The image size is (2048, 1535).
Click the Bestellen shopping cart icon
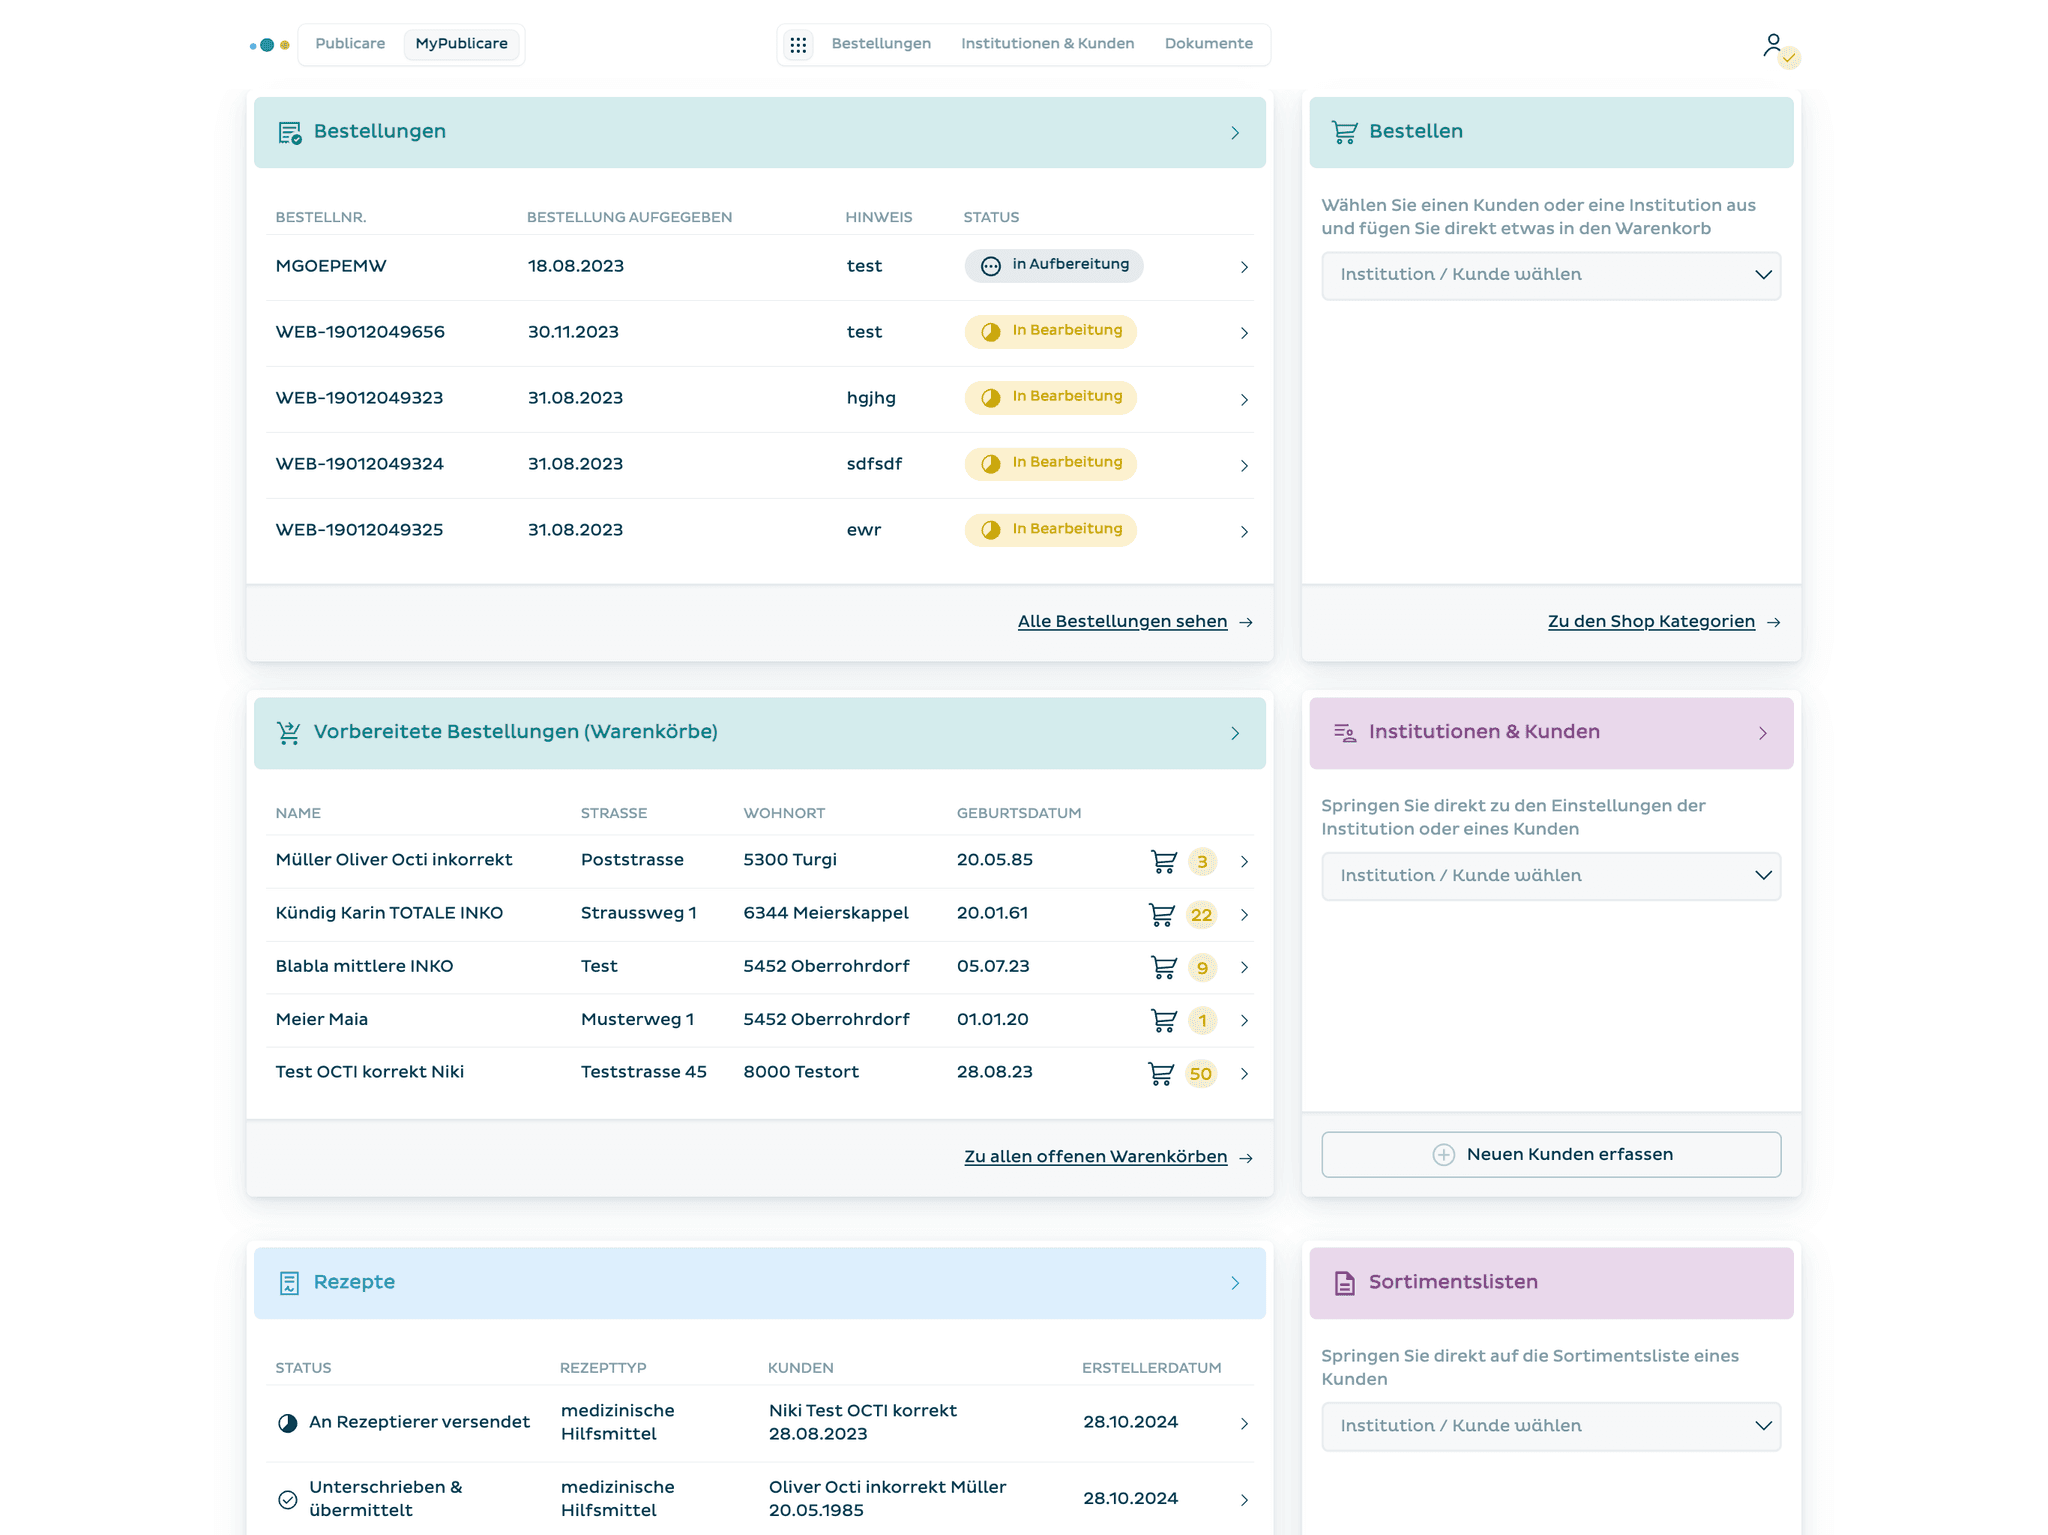1344,132
